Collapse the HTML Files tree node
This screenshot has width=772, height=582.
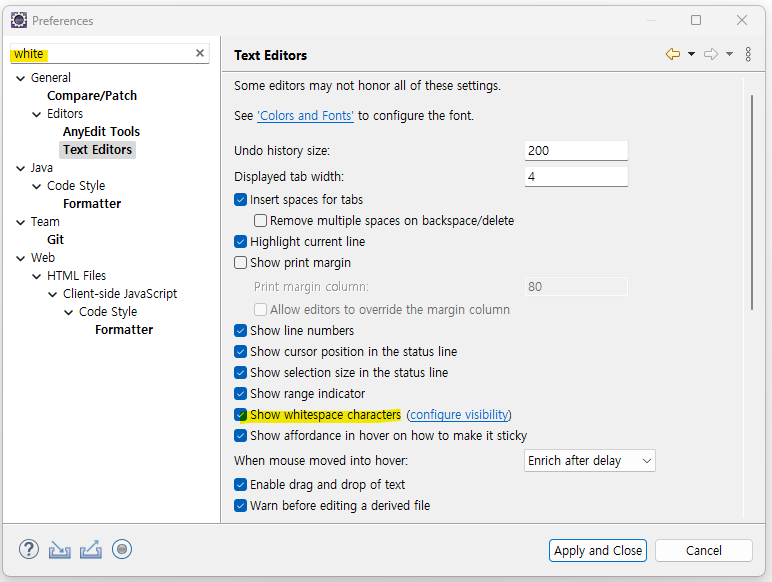(x=36, y=276)
